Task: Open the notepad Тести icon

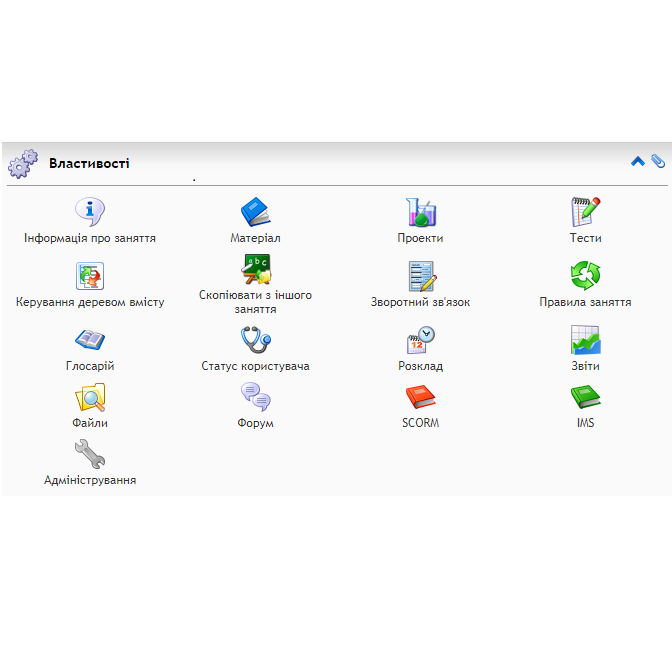Action: coord(585,212)
